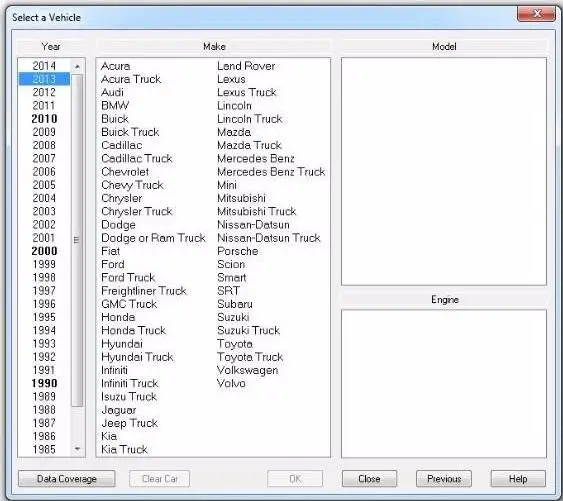This screenshot has height=501, width=563.
Task: Choose BMW make
Action: click(x=115, y=106)
